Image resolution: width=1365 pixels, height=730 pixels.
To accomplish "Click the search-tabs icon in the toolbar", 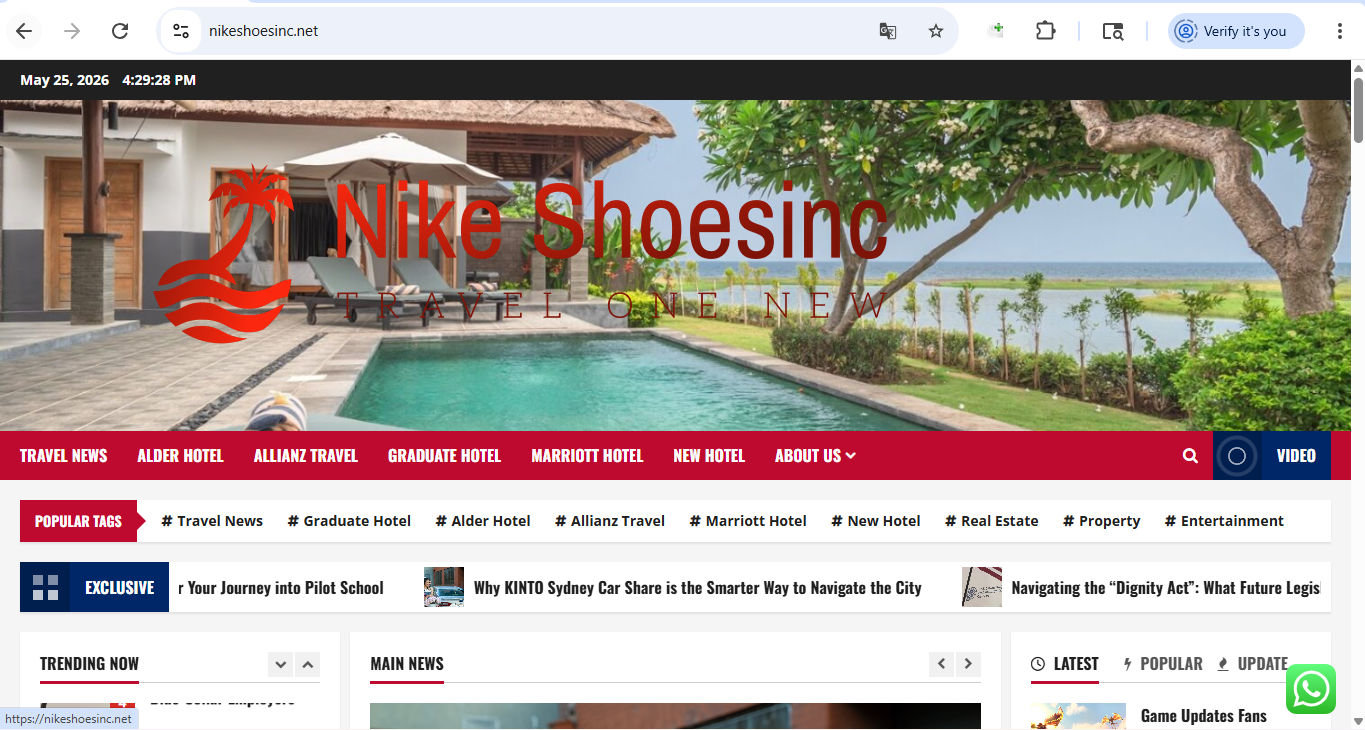I will (1113, 31).
